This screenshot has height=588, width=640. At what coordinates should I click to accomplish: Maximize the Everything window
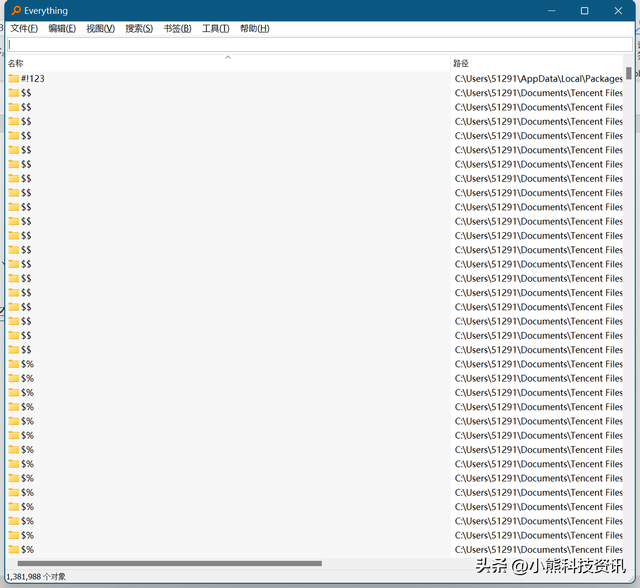(584, 11)
